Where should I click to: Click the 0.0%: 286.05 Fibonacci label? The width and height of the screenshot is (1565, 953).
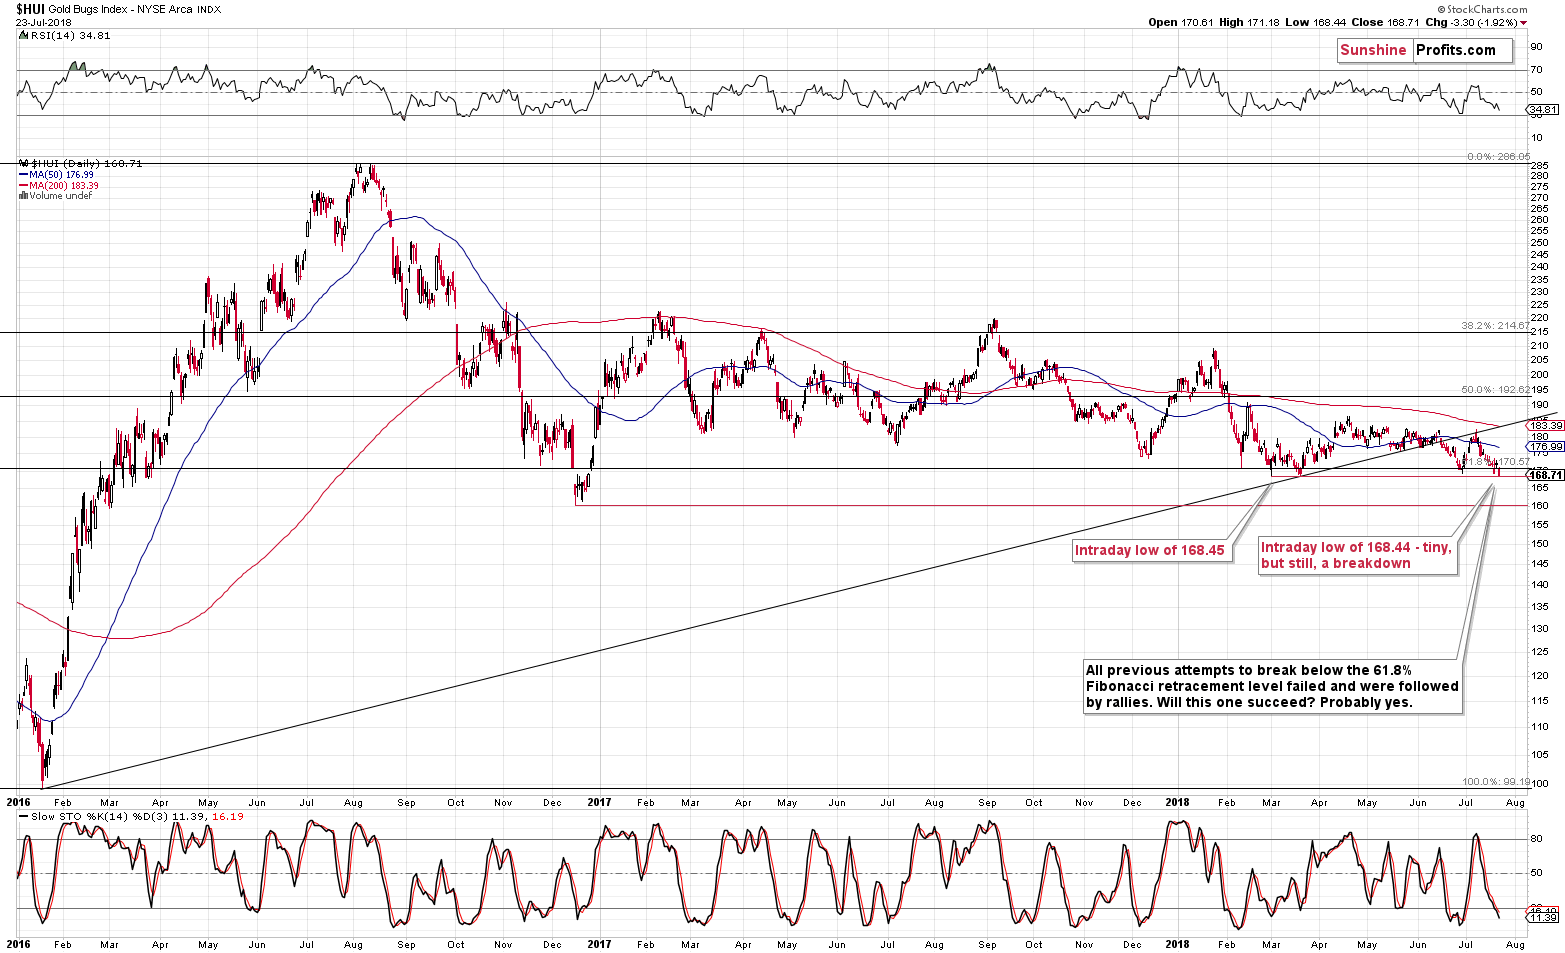click(x=1498, y=157)
